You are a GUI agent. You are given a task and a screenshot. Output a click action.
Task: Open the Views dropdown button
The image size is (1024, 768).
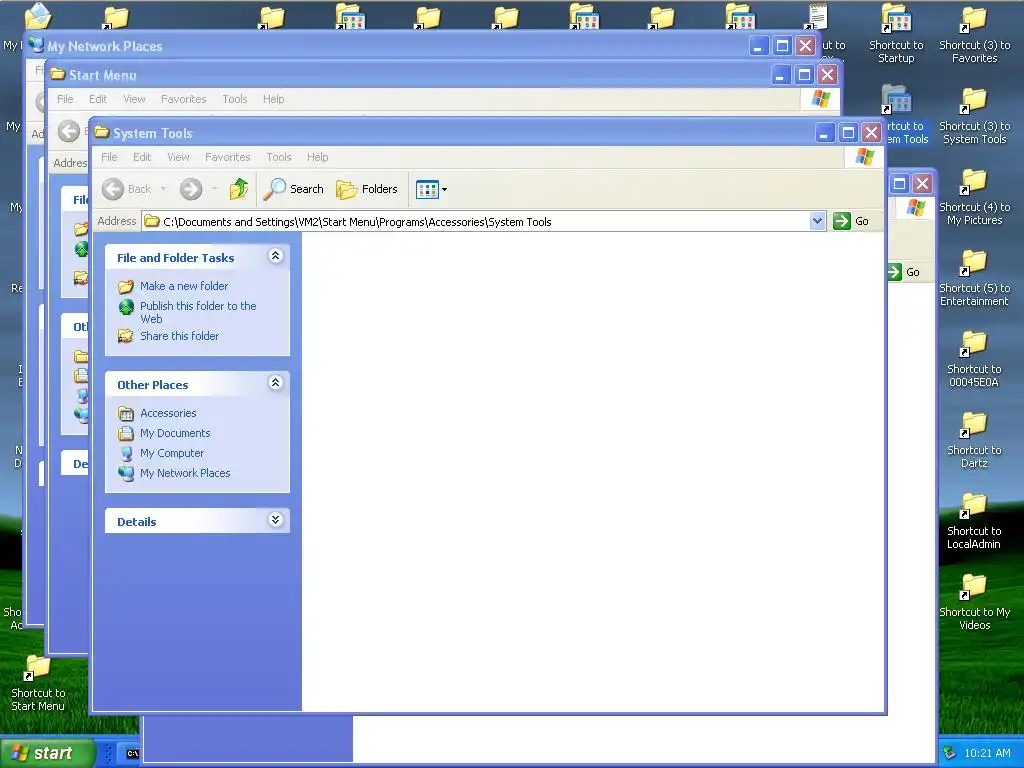432,189
